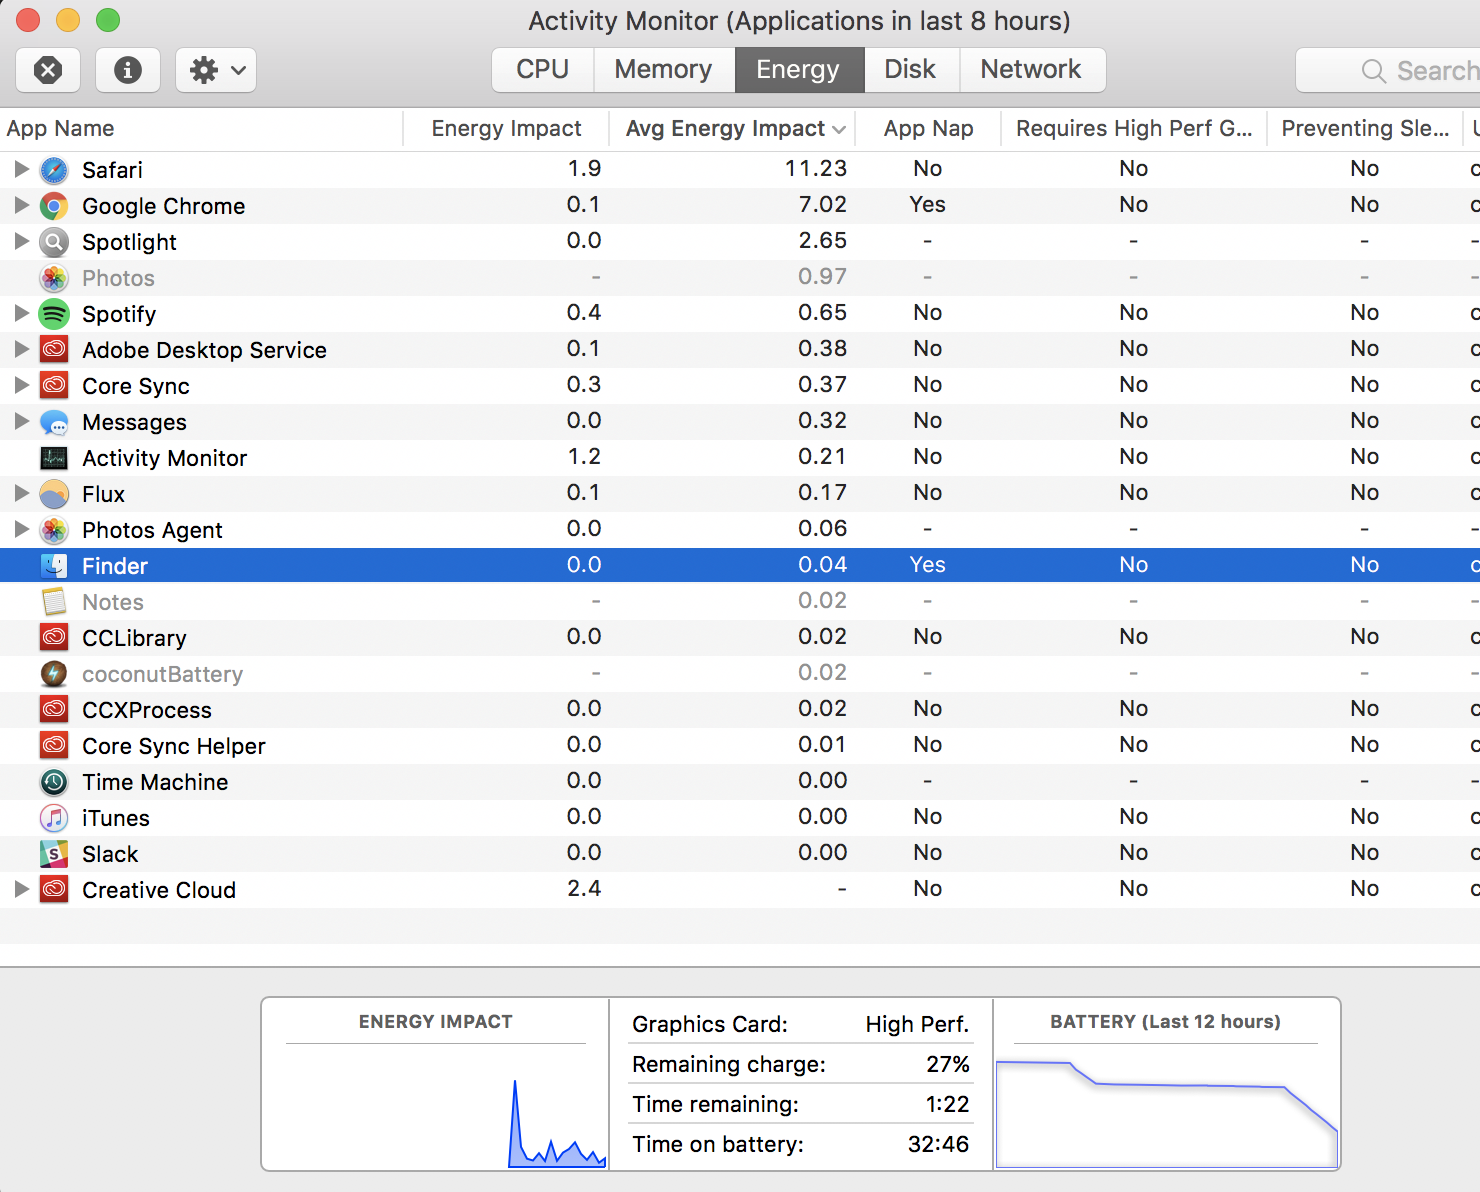Sort by the Energy Impact column header
The height and width of the screenshot is (1192, 1480).
pyautogui.click(x=506, y=129)
